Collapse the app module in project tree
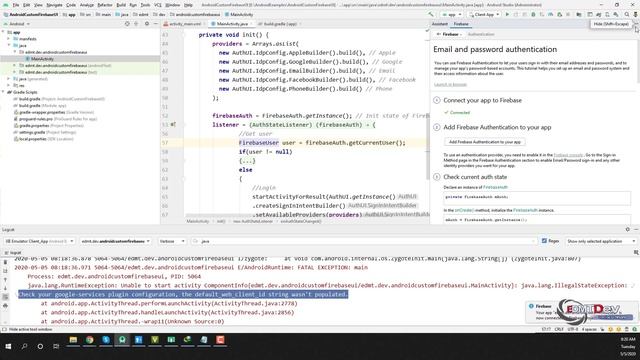This screenshot has height=360, width=640. 3,32
